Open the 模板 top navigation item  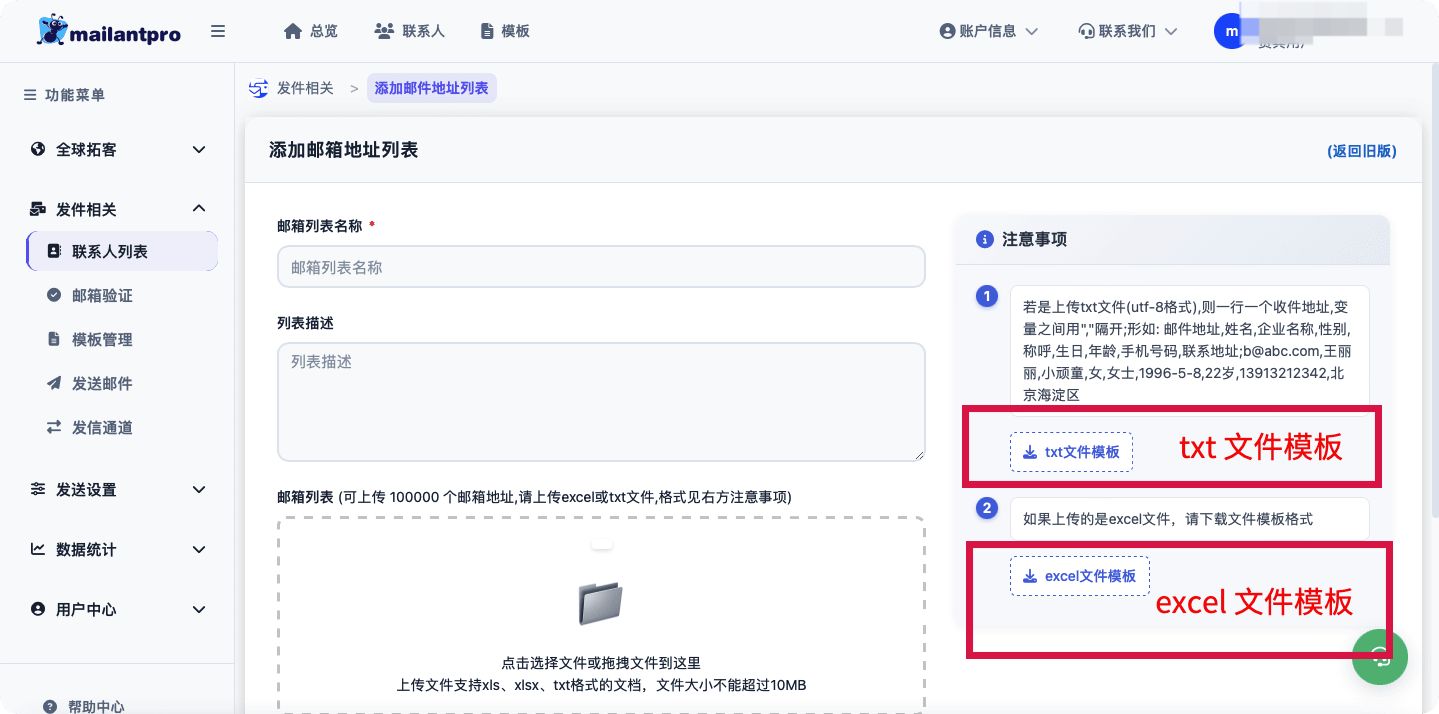pyautogui.click(x=505, y=31)
